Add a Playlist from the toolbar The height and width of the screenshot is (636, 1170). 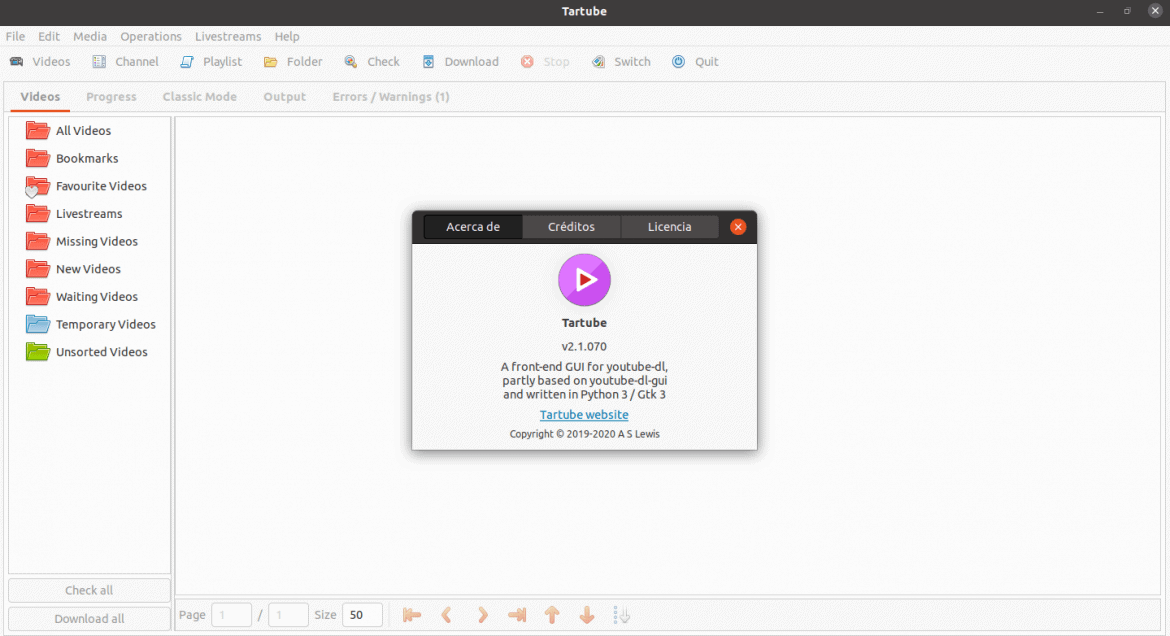(x=187, y=62)
